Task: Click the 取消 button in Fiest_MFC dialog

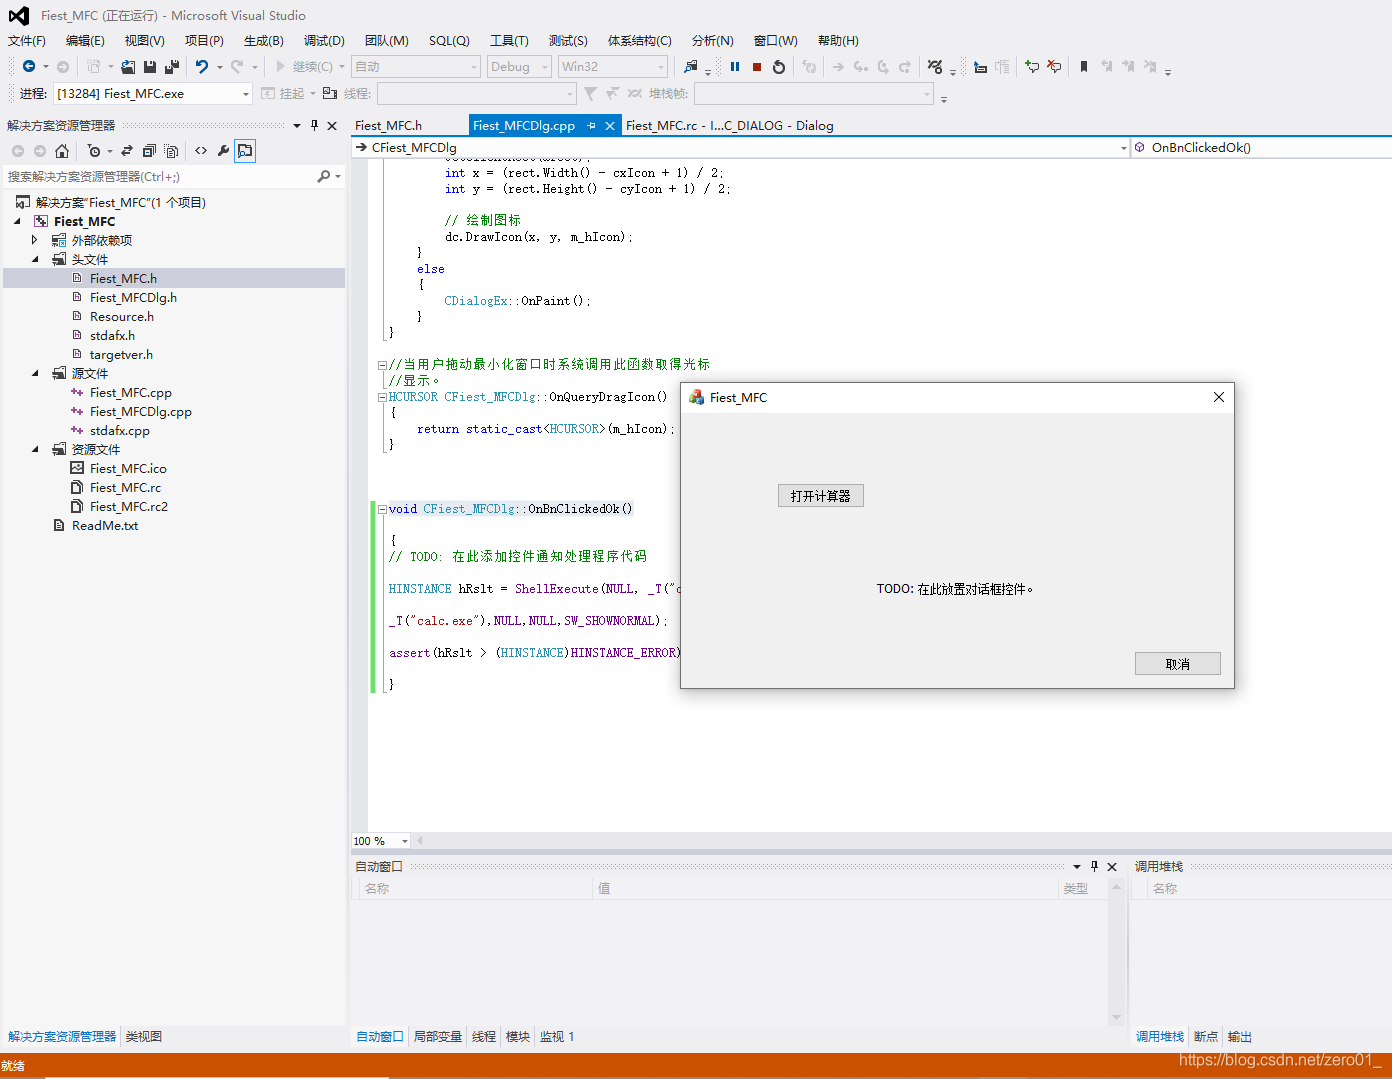Action: (1178, 664)
